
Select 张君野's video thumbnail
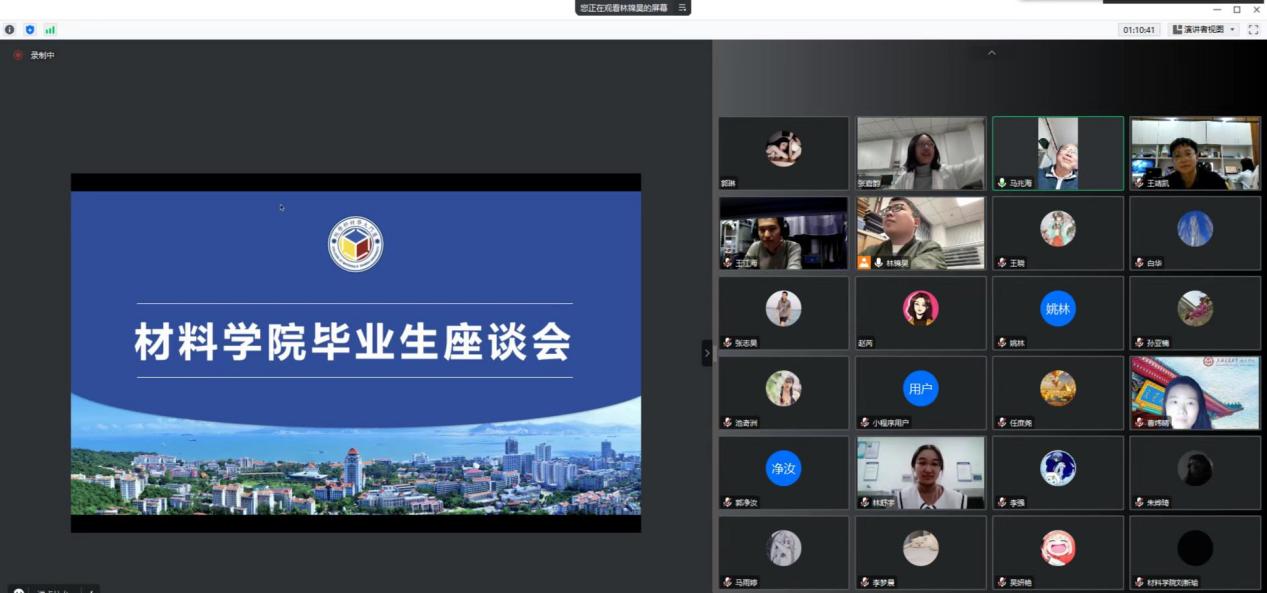pos(921,153)
